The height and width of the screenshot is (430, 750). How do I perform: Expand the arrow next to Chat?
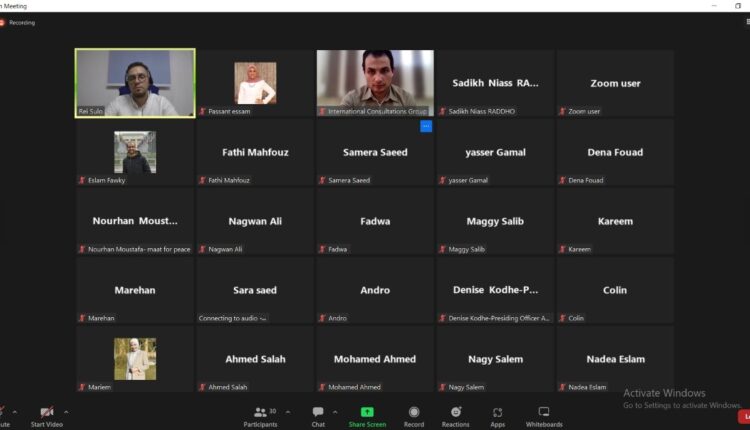pos(336,411)
